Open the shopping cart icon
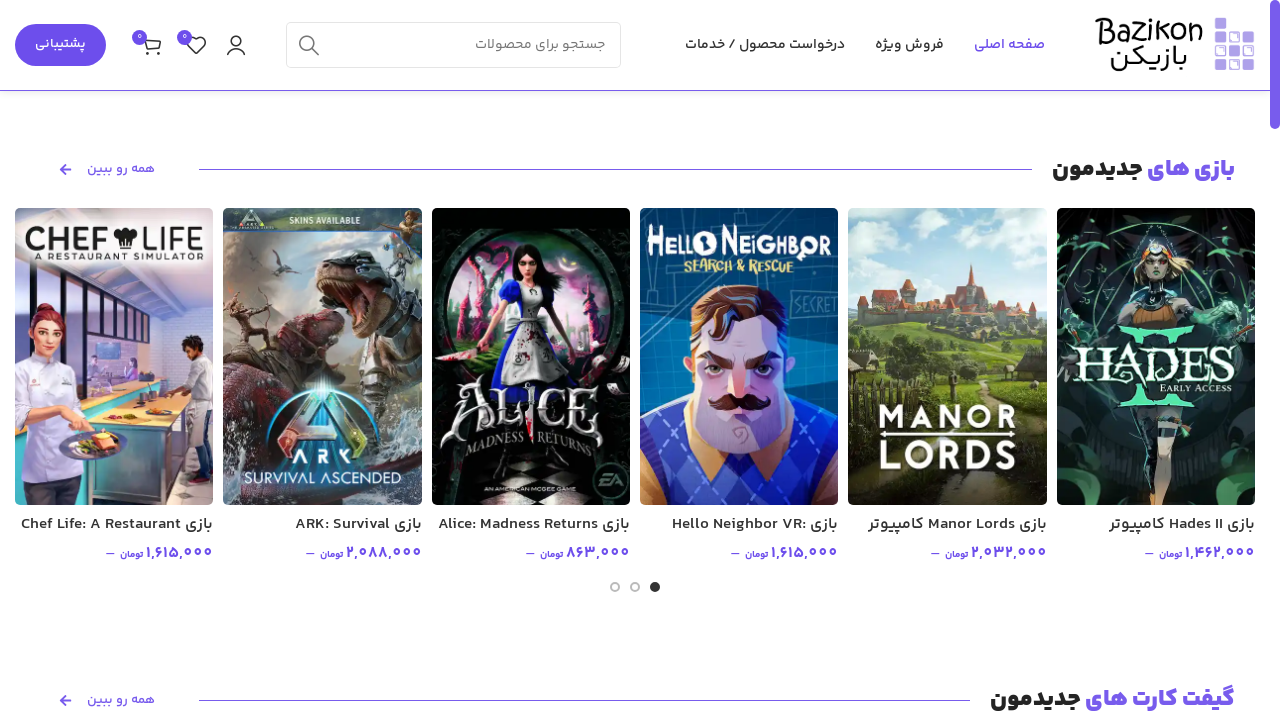Screen dimensions: 1280x720 (152, 46)
